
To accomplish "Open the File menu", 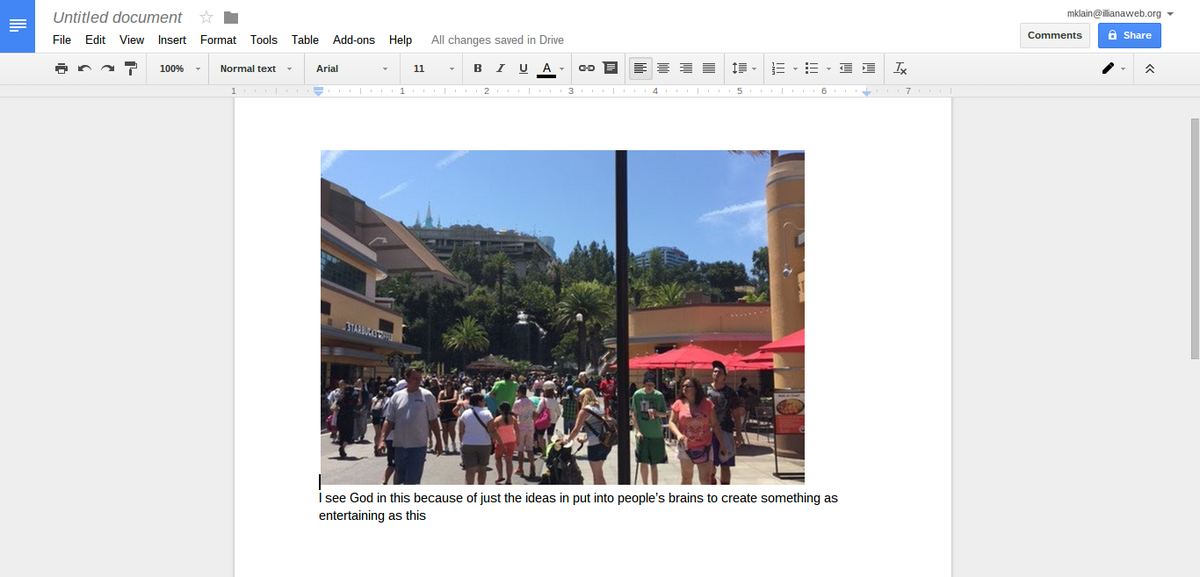I will pos(62,40).
